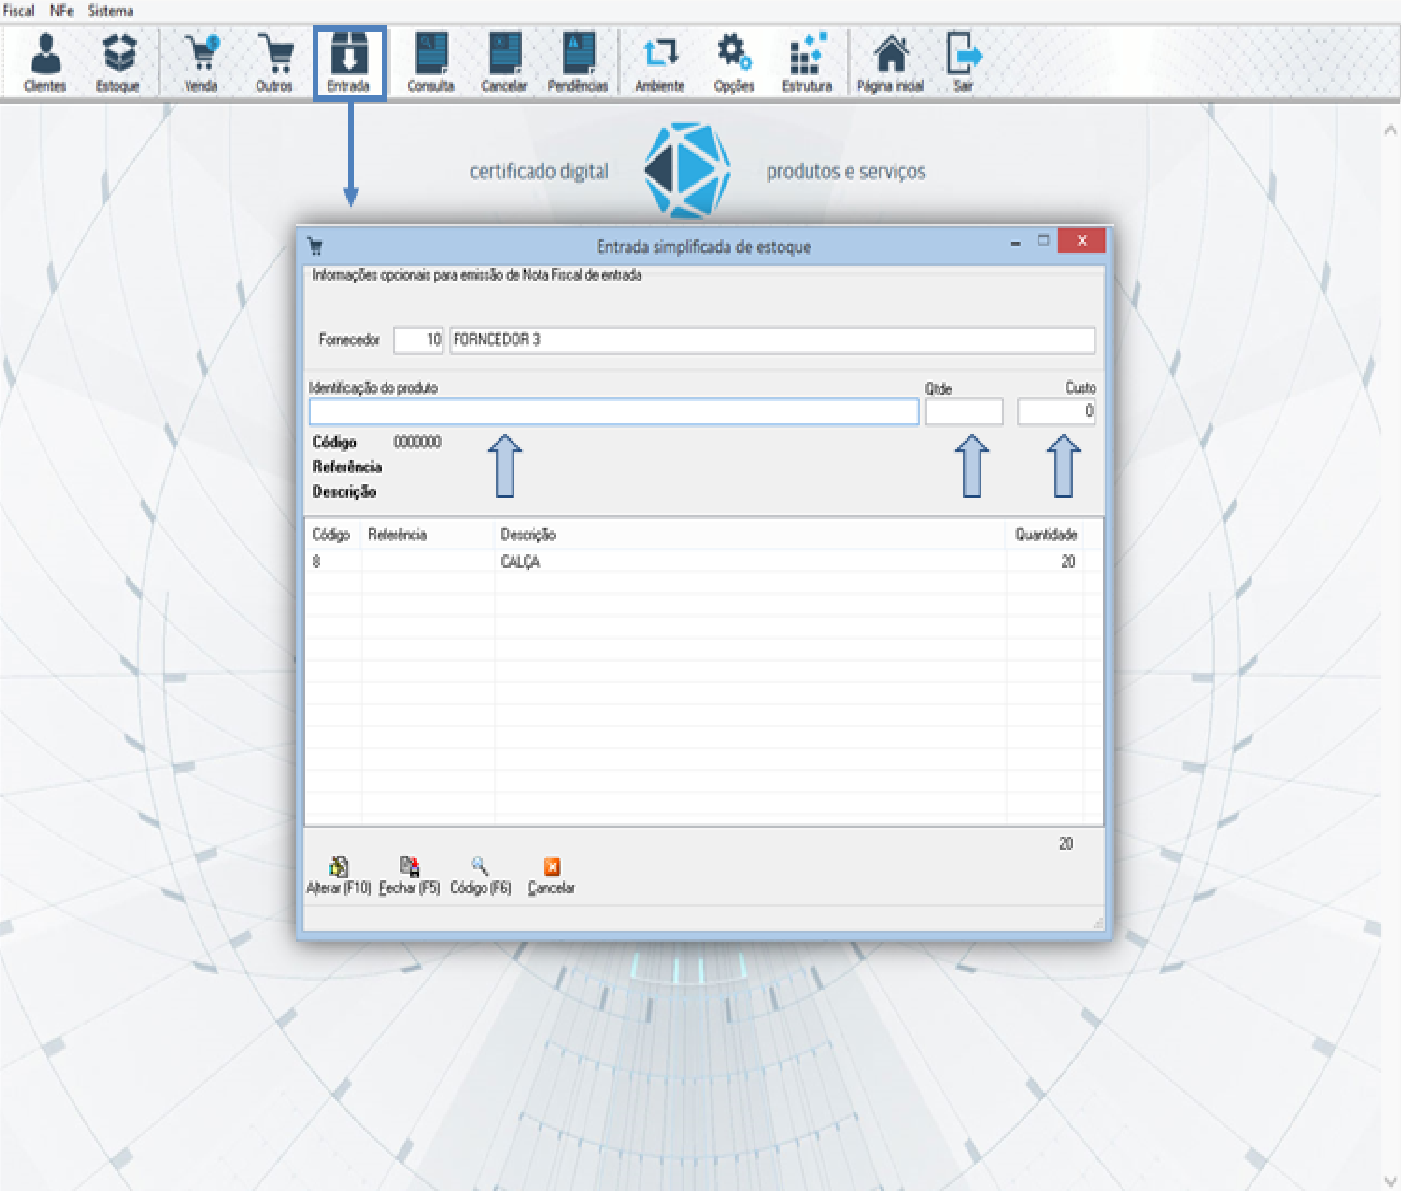This screenshot has height=1191, width=1401.
Task: Click quantity 20 in CALÇA row
Action: click(1068, 562)
